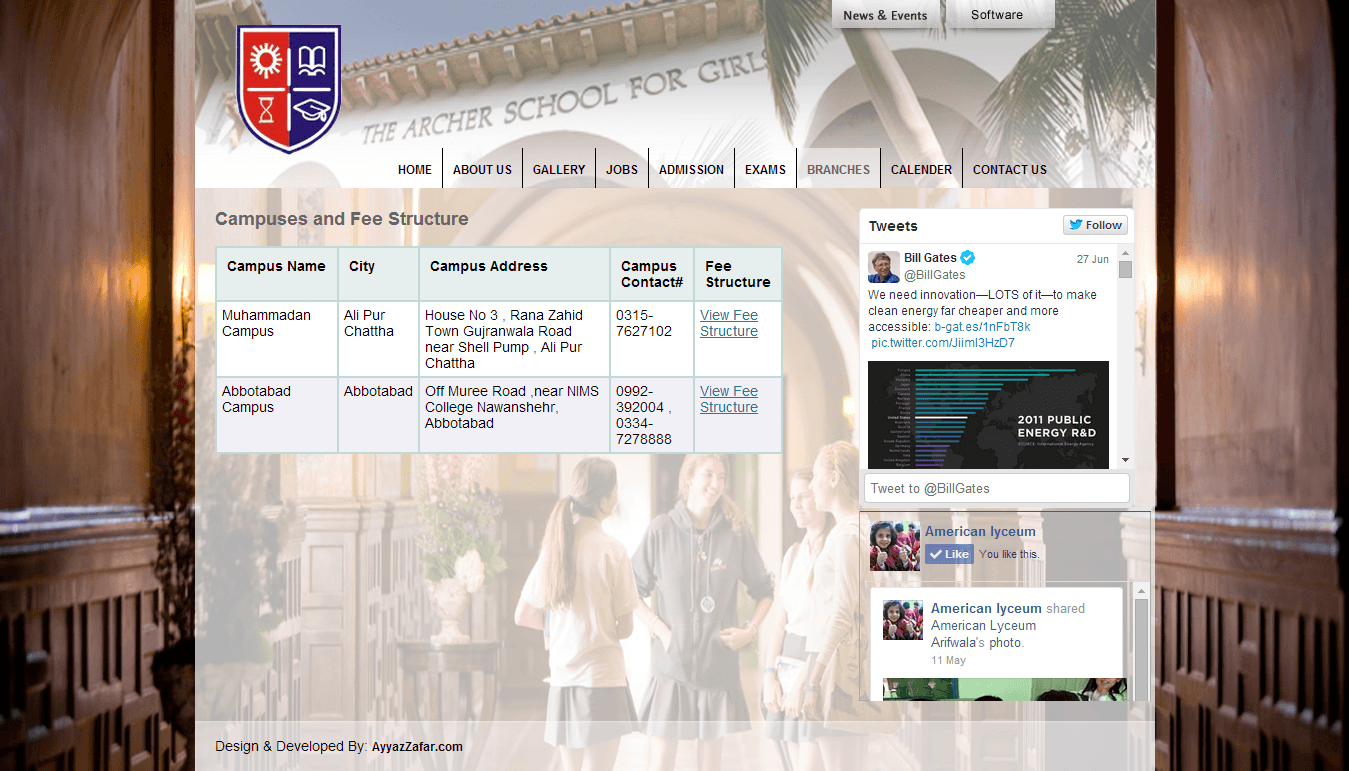Viewport: 1349px width, 771px height.
Task: View Fee Structure for Abbotabad Campus
Action: pyautogui.click(x=729, y=399)
